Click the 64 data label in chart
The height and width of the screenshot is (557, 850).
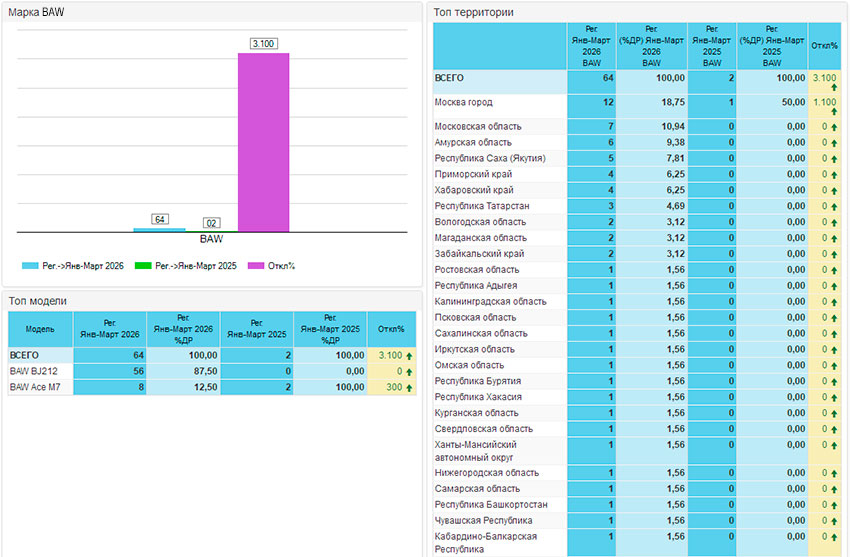(x=159, y=219)
